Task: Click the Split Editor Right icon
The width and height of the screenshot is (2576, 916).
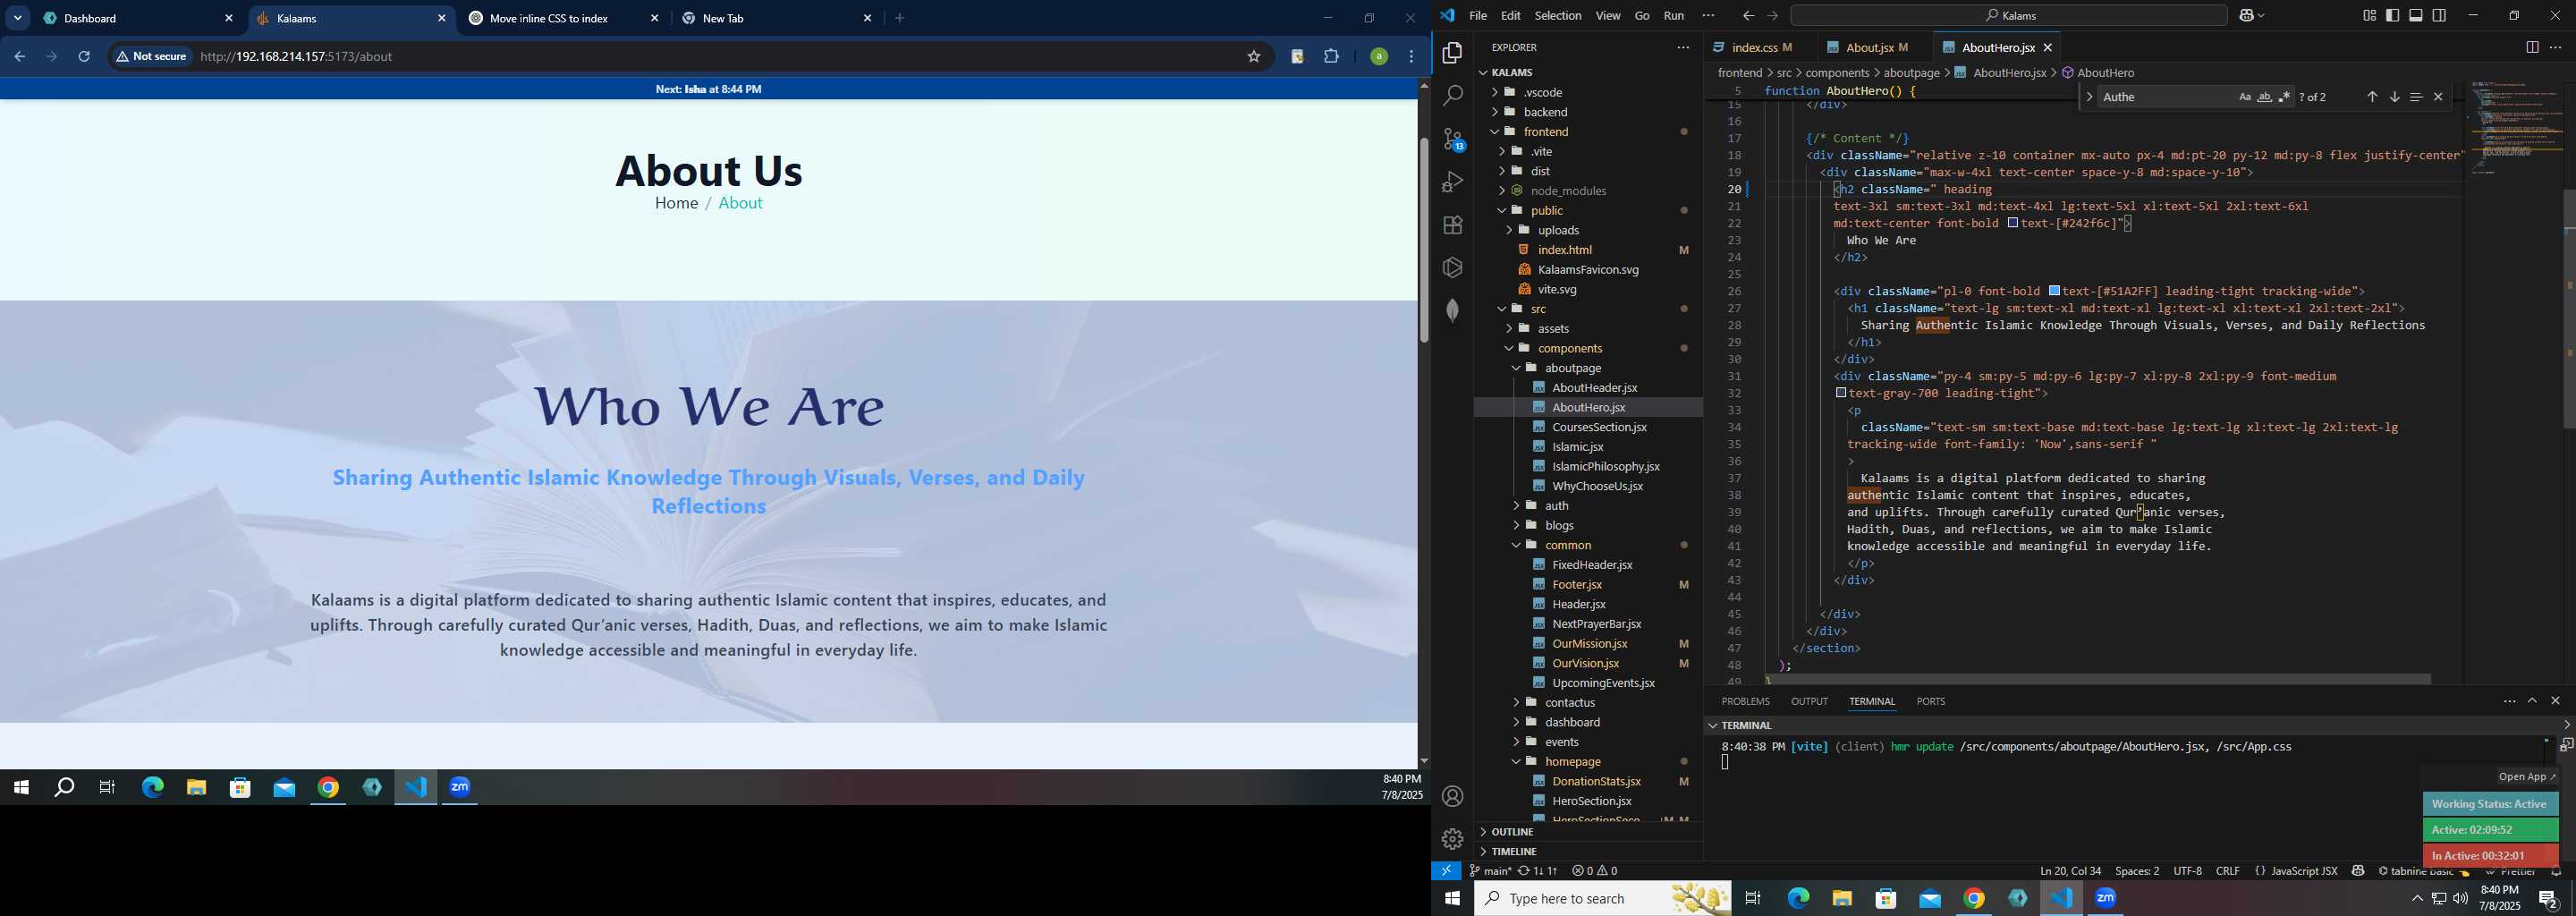Action: [x=2531, y=48]
